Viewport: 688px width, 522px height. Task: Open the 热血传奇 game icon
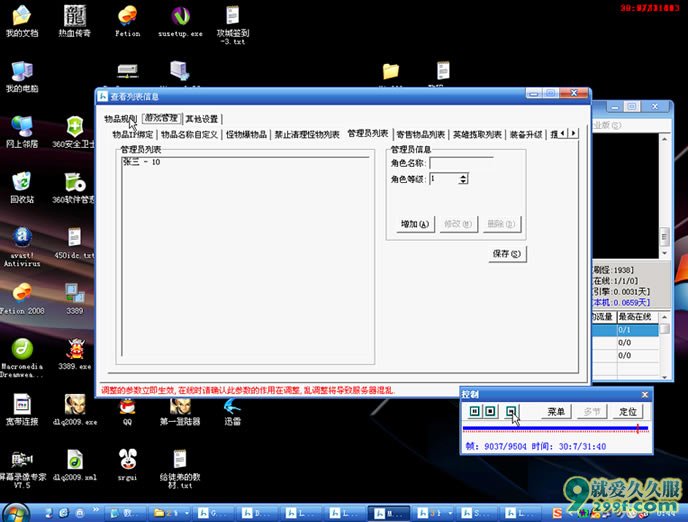coord(74,21)
